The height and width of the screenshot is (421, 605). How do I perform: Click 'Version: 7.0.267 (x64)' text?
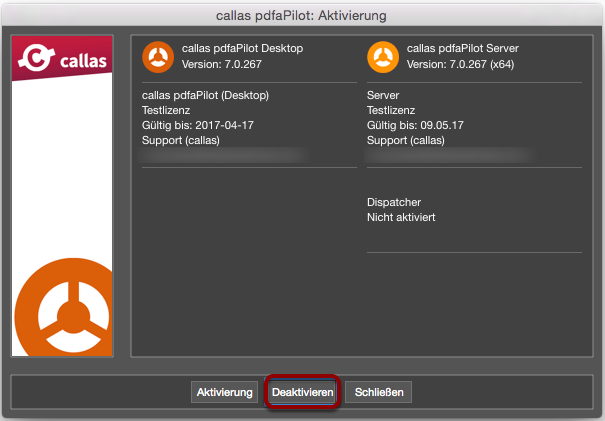coord(460,64)
